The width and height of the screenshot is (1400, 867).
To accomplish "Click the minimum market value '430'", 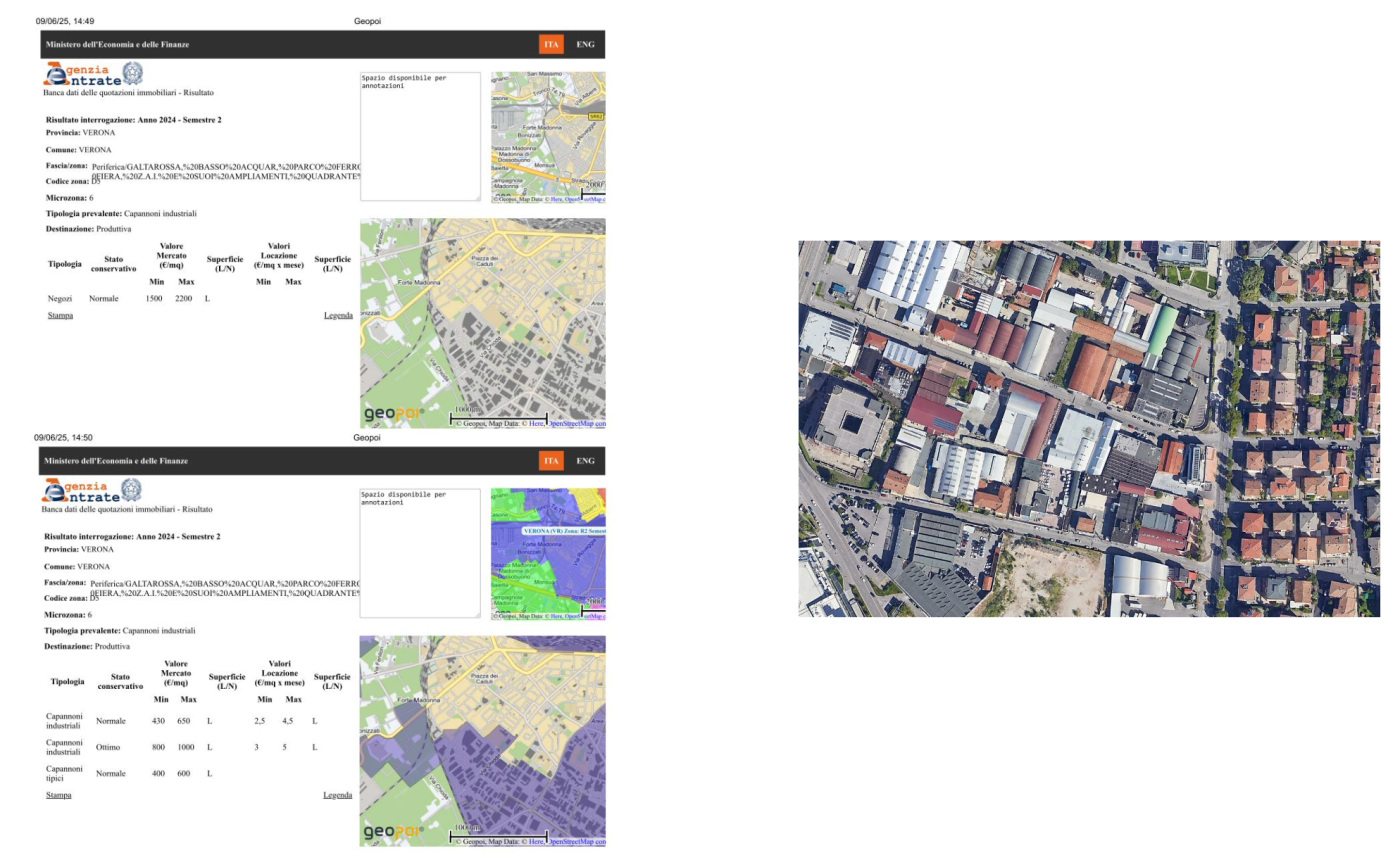I will [x=158, y=721].
